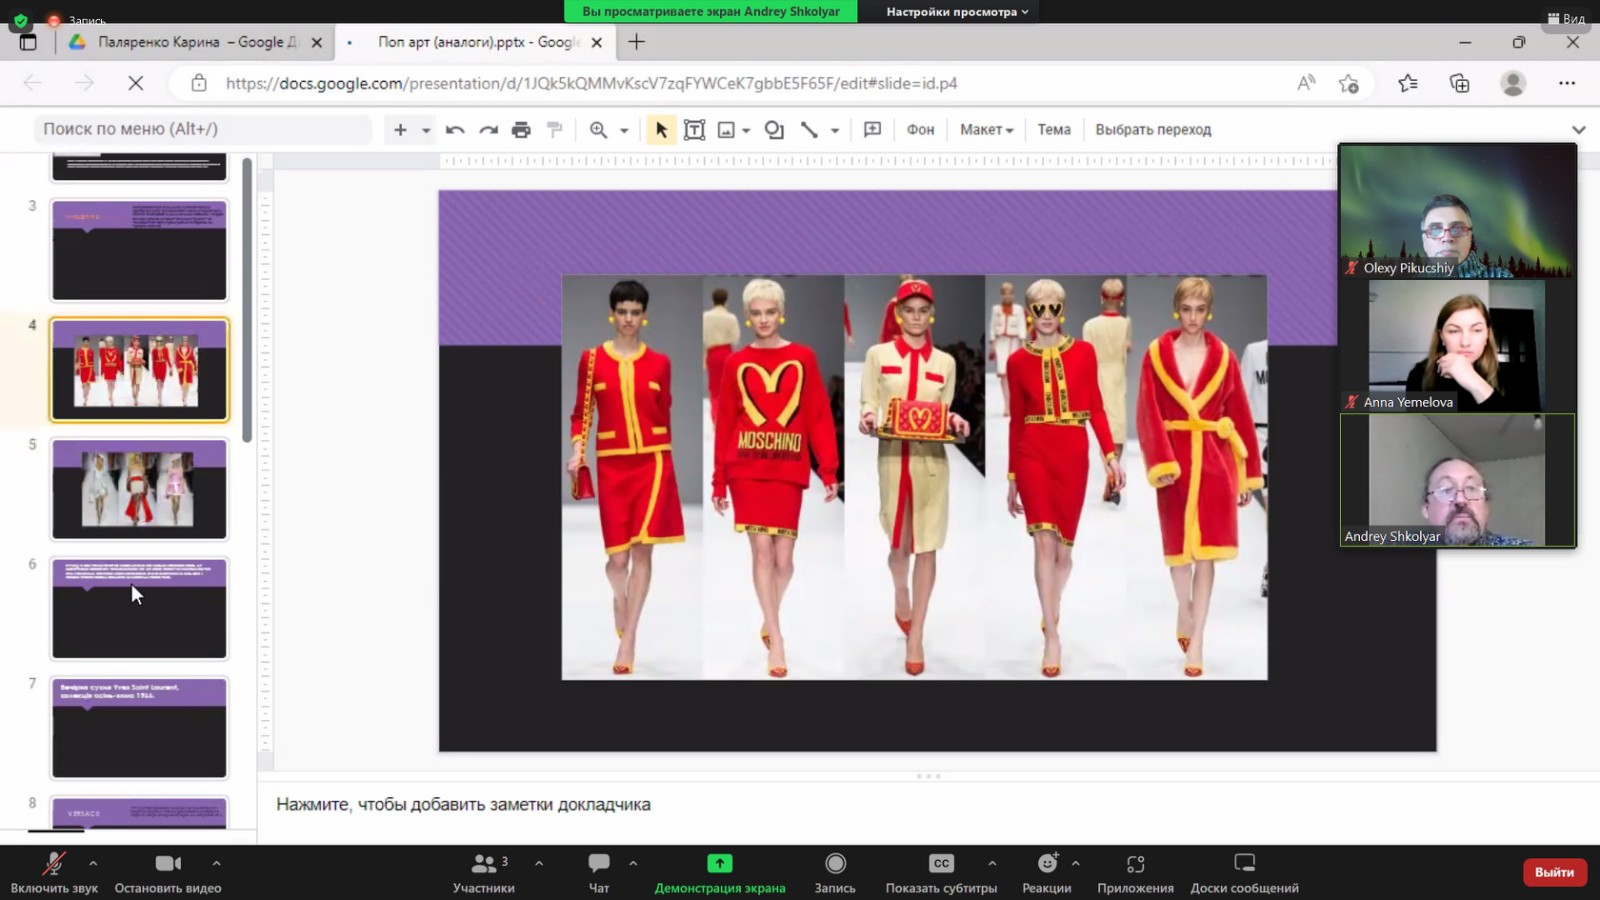Click Фон background button

coord(920,129)
